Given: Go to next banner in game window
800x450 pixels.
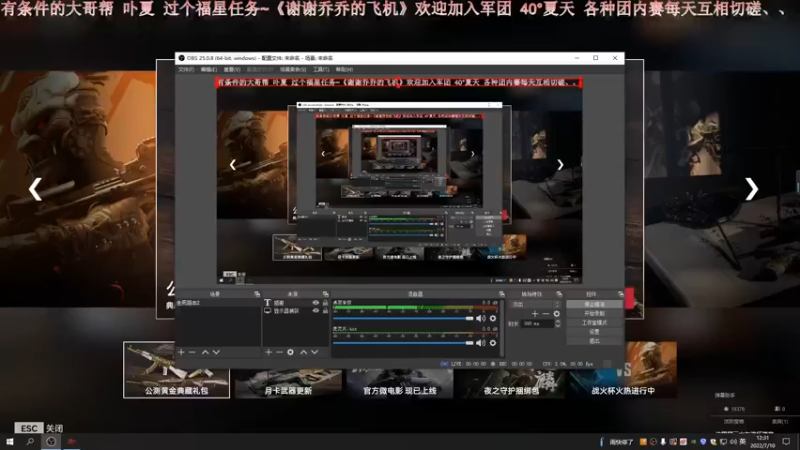Looking at the screenshot, I should point(752,189).
